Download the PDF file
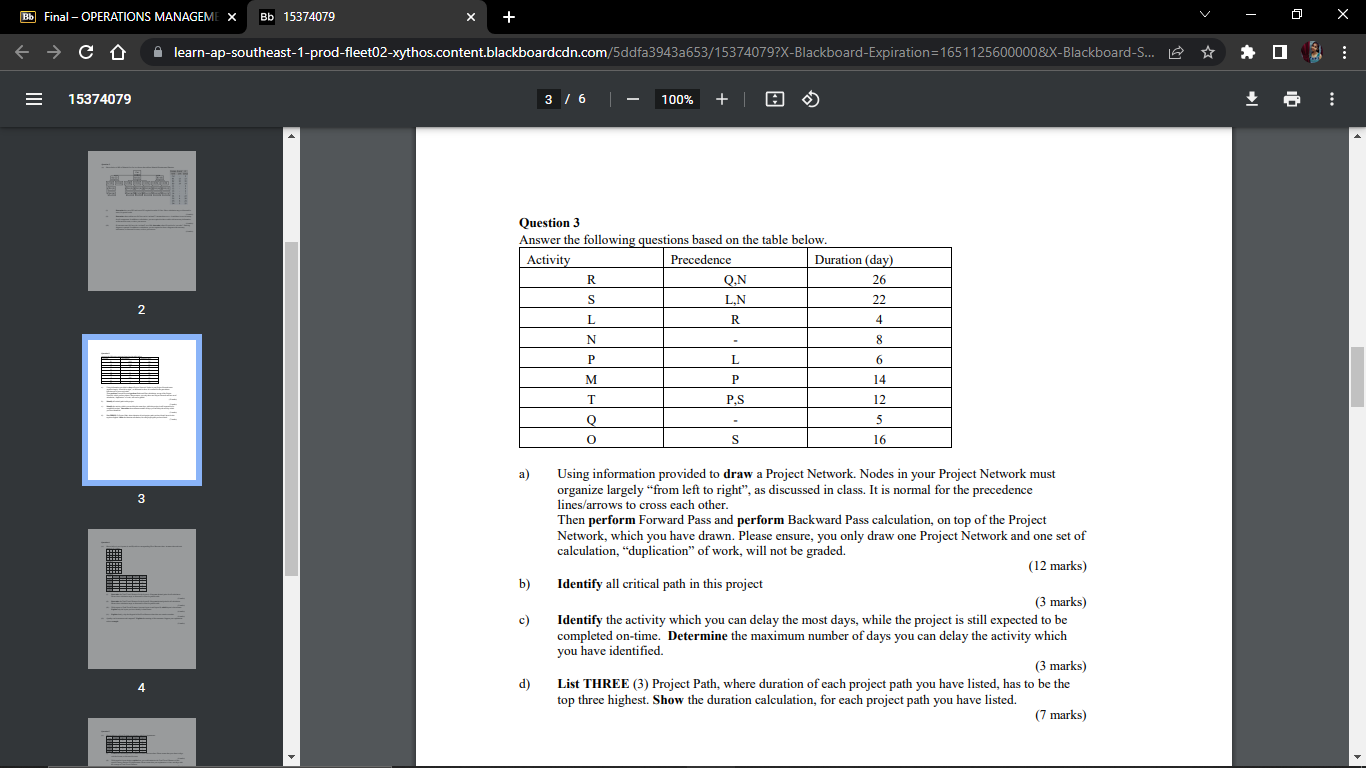Viewport: 1366px width, 768px height. [1251, 99]
